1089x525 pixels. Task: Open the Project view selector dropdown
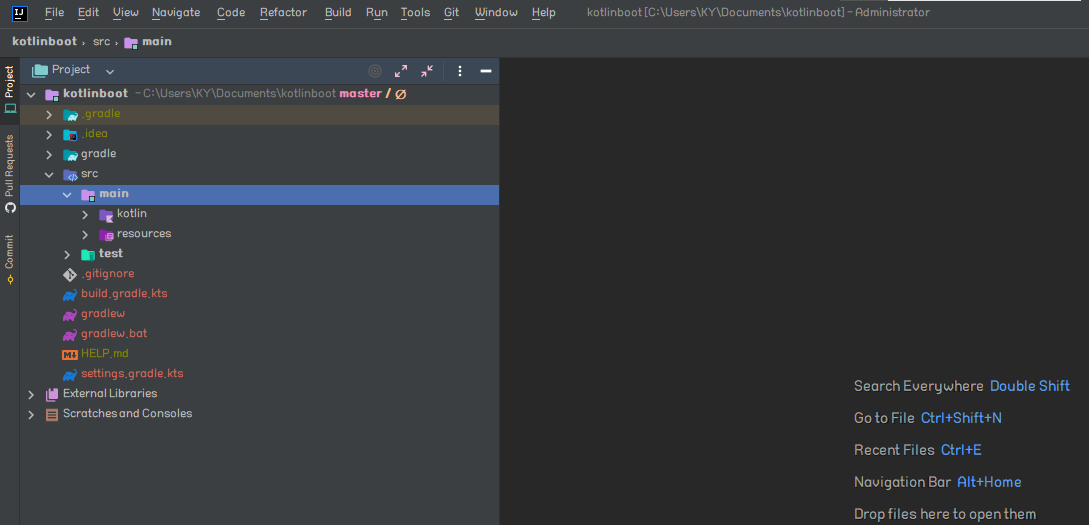[x=110, y=71]
